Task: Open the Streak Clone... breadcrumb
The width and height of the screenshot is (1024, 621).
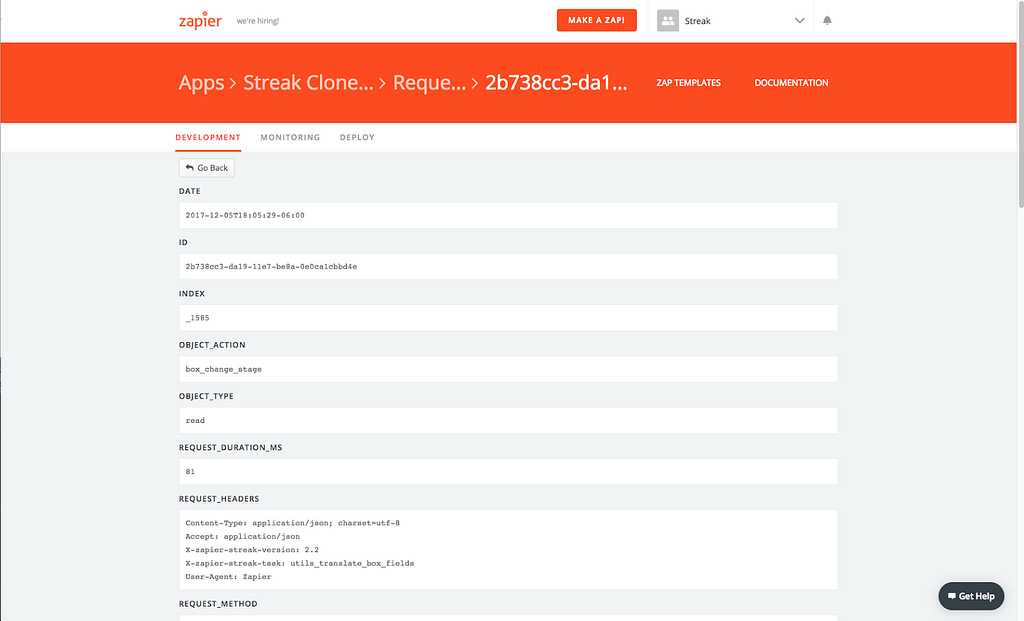Action: tap(308, 83)
